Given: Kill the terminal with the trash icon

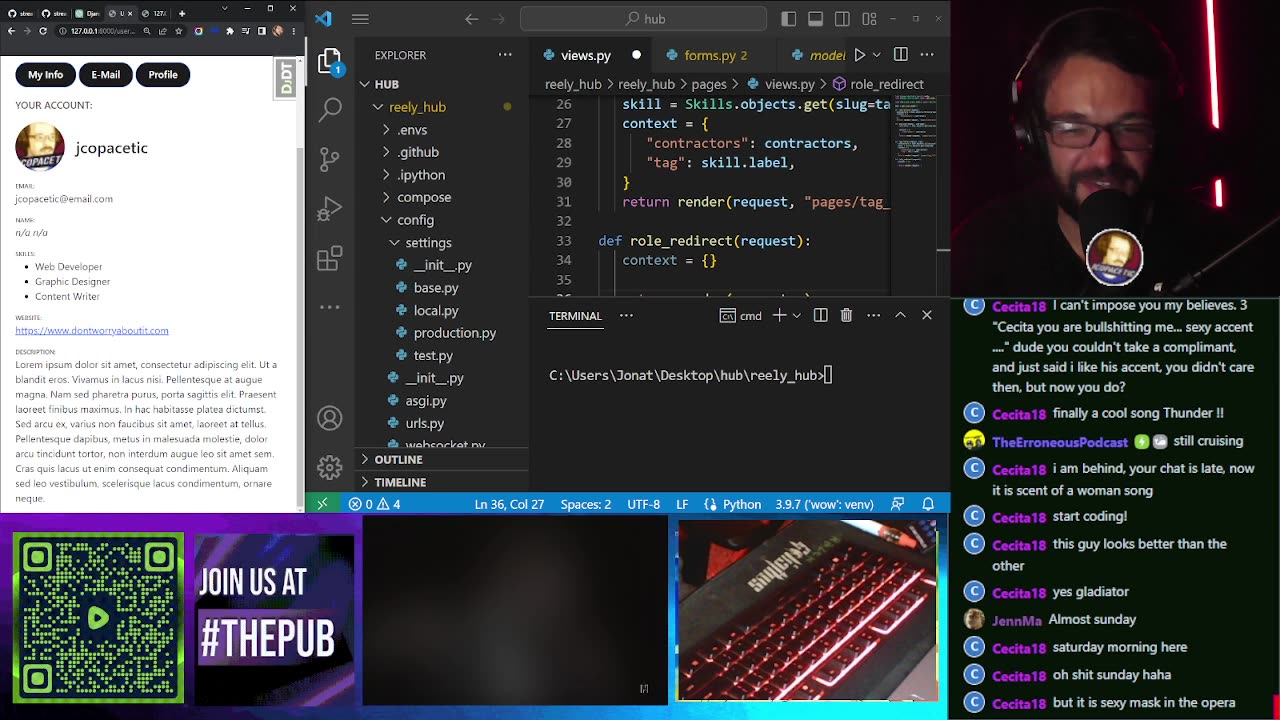Looking at the screenshot, I should 846,315.
